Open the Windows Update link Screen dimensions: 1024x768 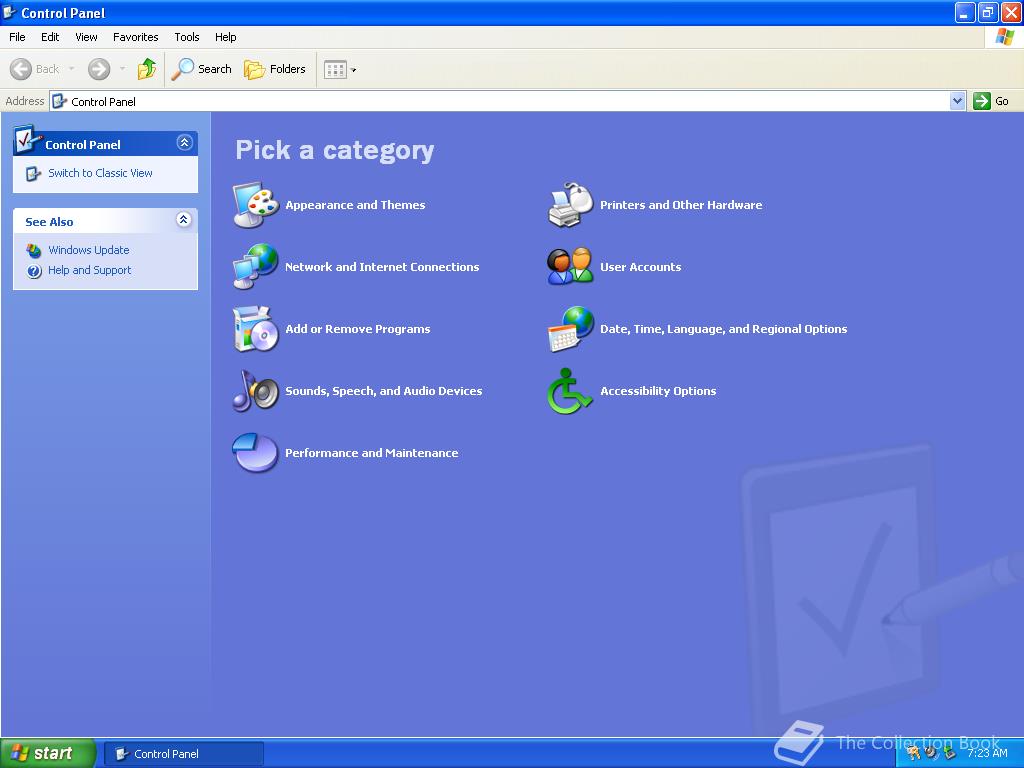point(87,250)
